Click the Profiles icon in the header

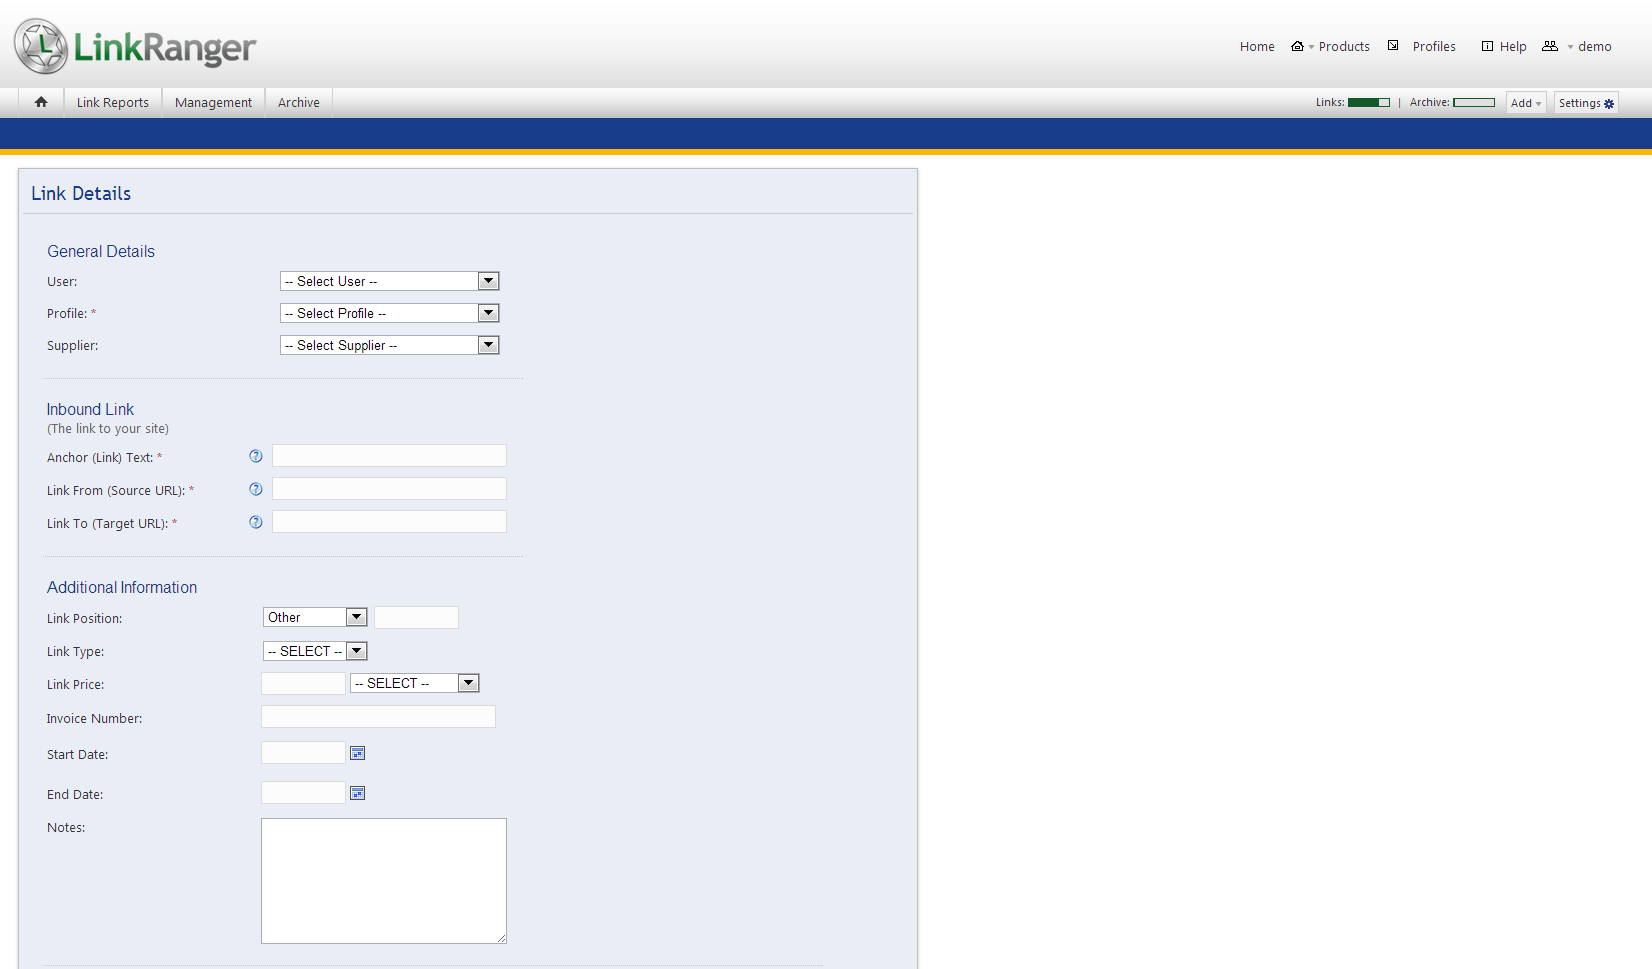click(1393, 46)
